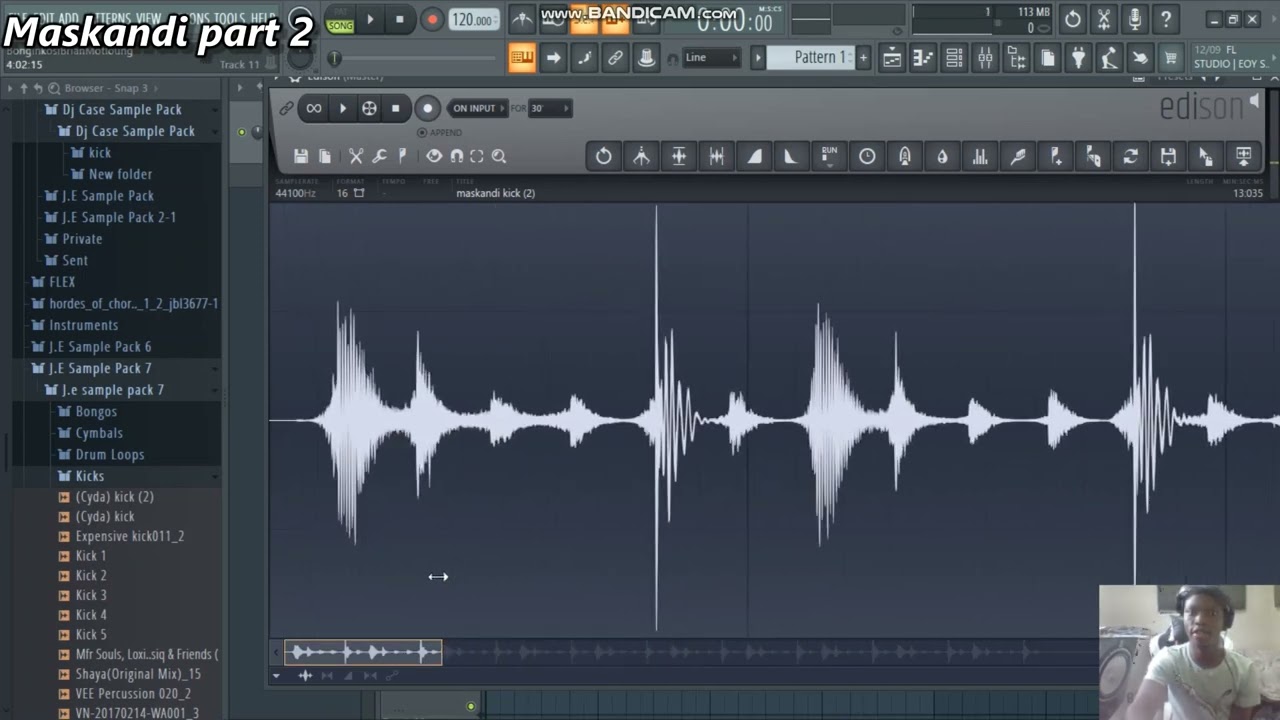Click Edison select-all brackets icon
Image resolution: width=1280 pixels, height=720 pixels.
tap(477, 156)
